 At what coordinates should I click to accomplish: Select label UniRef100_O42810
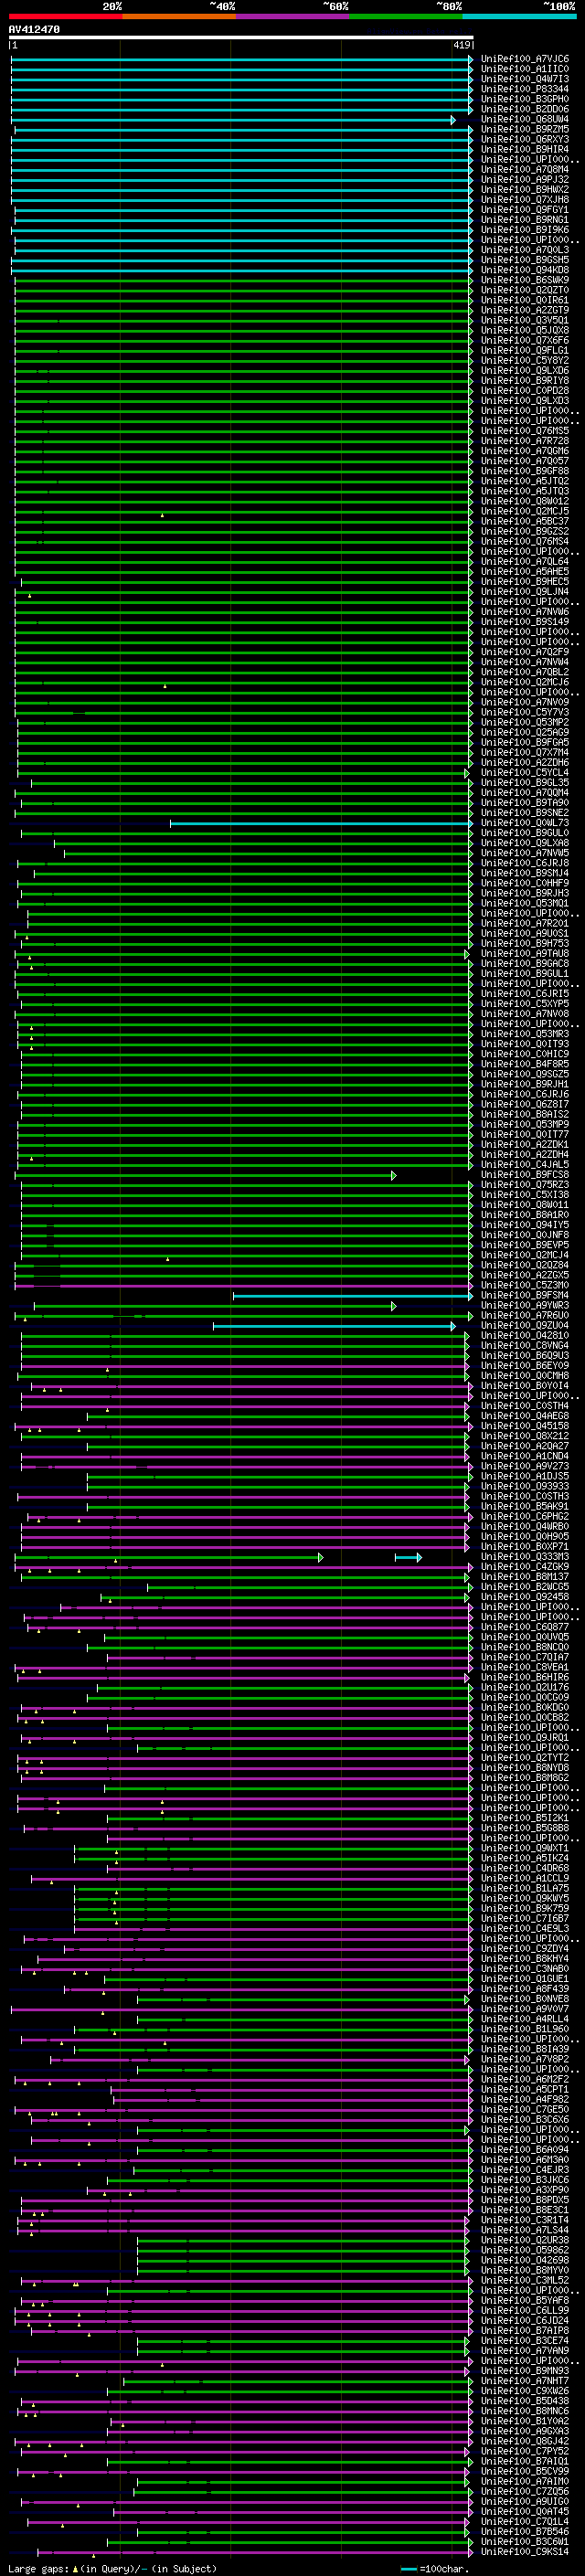coord(525,1335)
